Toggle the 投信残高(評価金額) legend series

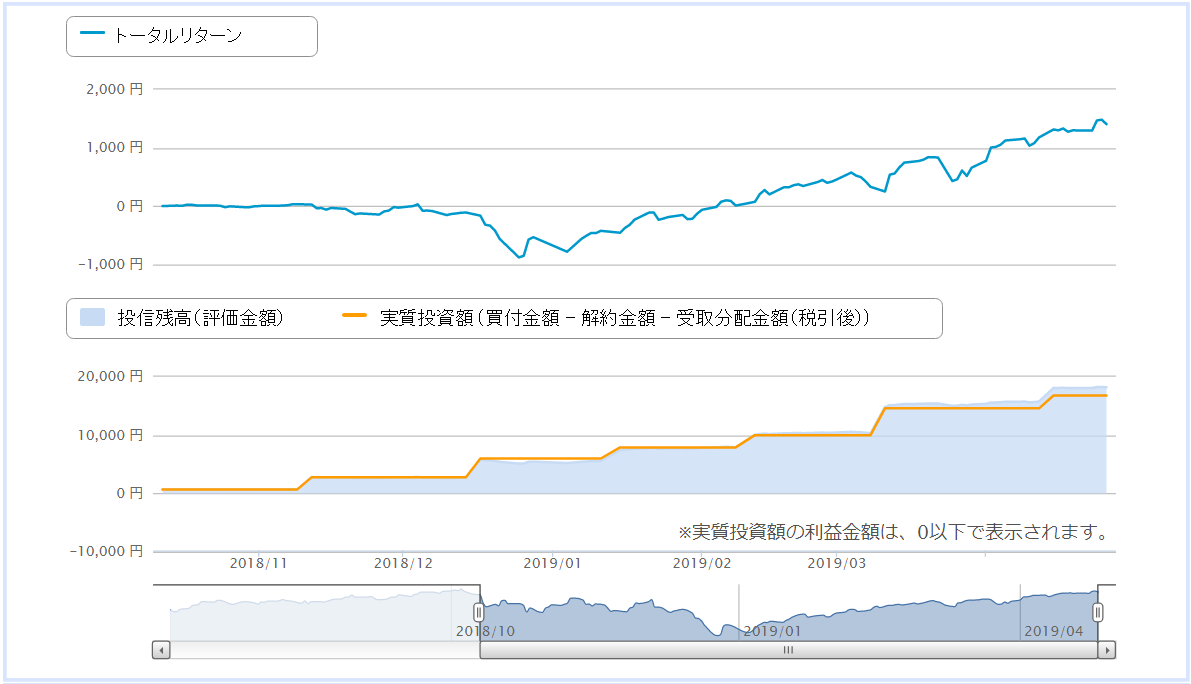182,318
